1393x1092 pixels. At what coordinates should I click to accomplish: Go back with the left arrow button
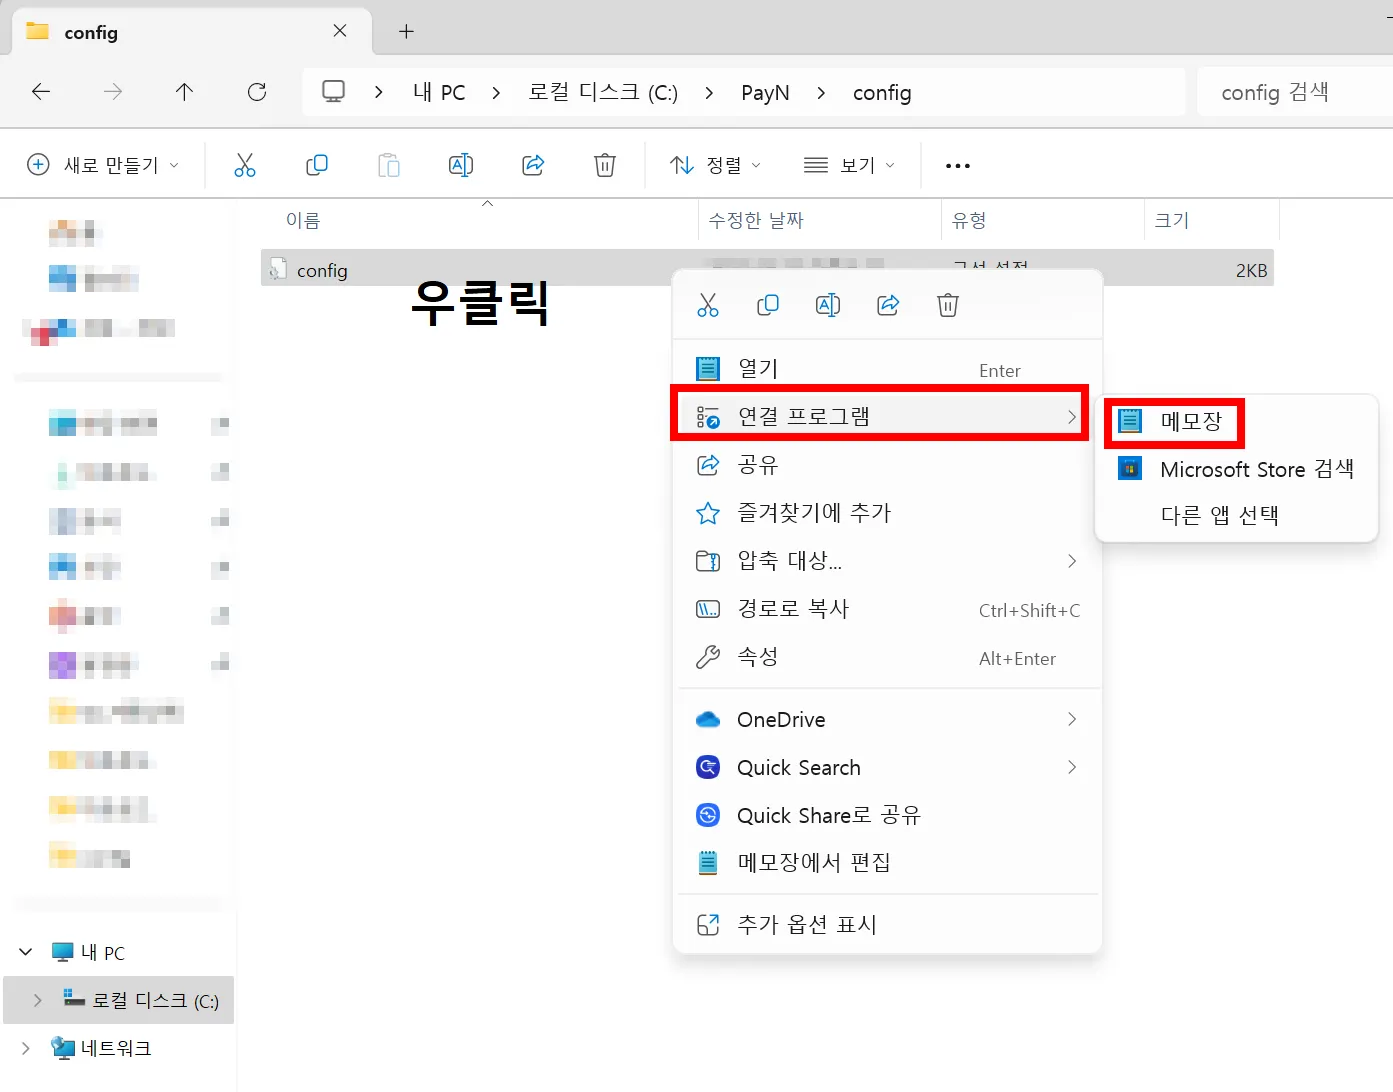coord(41,92)
